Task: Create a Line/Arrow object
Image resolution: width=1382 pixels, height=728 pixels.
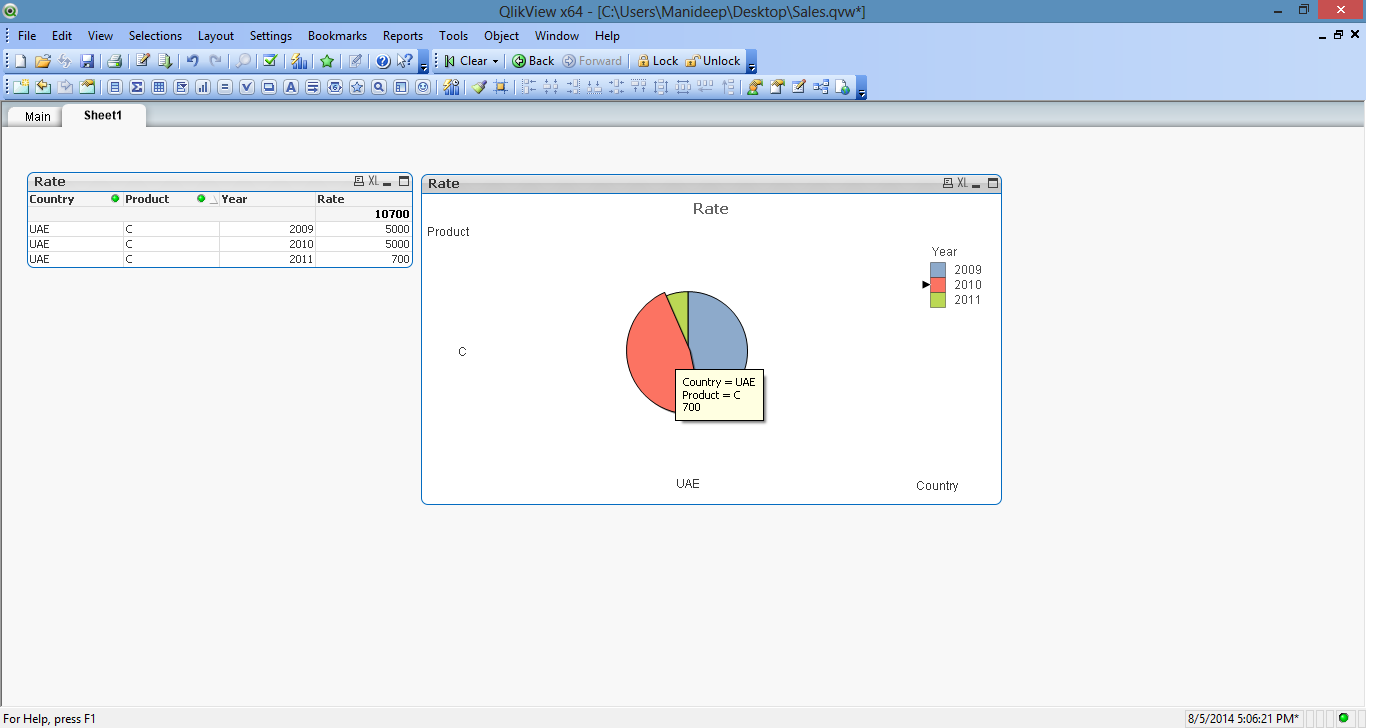Action: point(313,87)
